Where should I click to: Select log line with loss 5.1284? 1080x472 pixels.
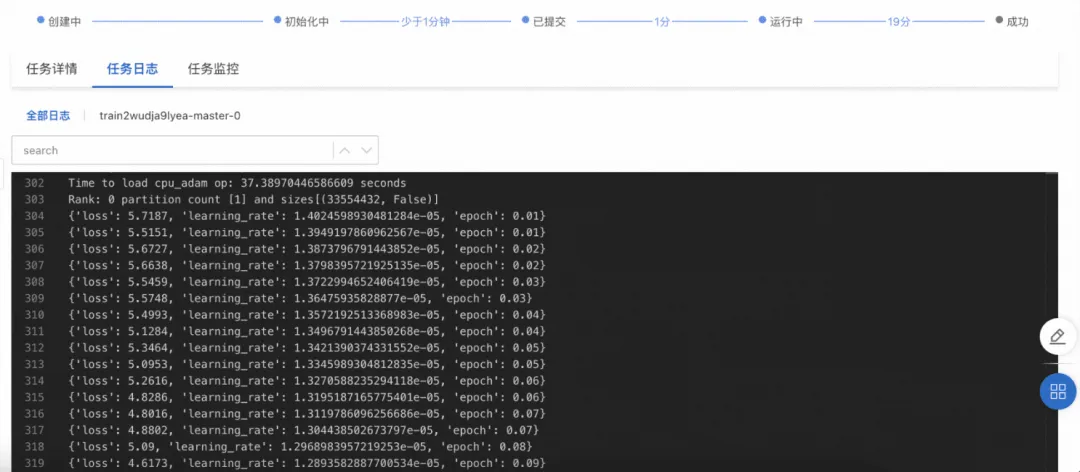pos(307,331)
